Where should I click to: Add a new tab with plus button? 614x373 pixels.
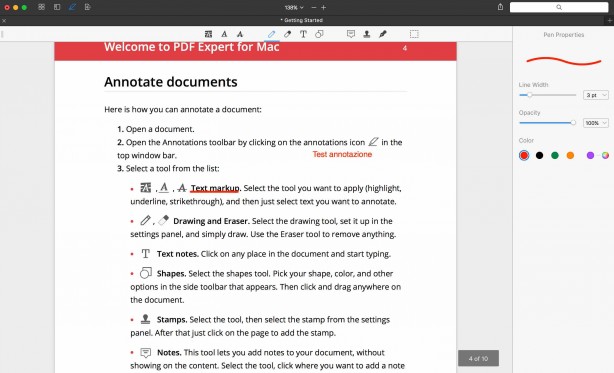click(610, 20)
